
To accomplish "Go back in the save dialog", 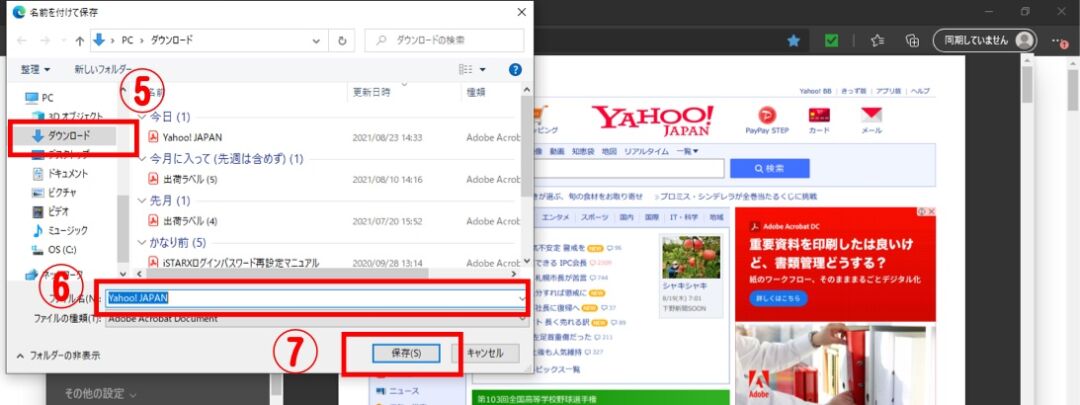I will click(21, 41).
